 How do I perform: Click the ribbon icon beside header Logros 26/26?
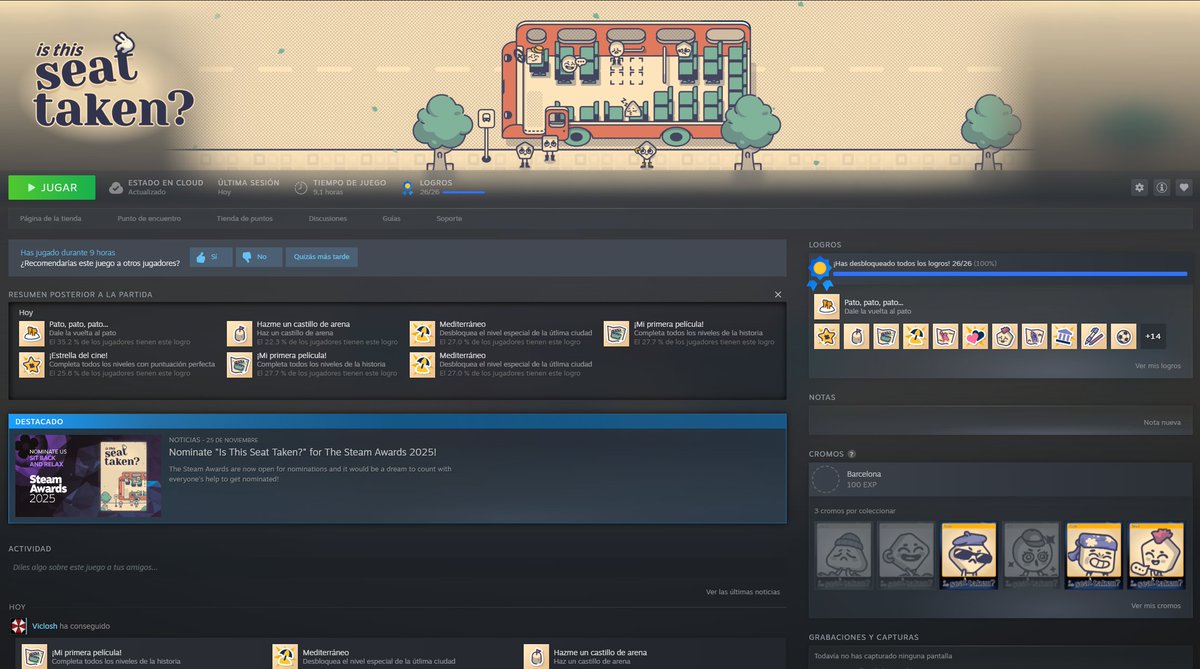[x=408, y=187]
